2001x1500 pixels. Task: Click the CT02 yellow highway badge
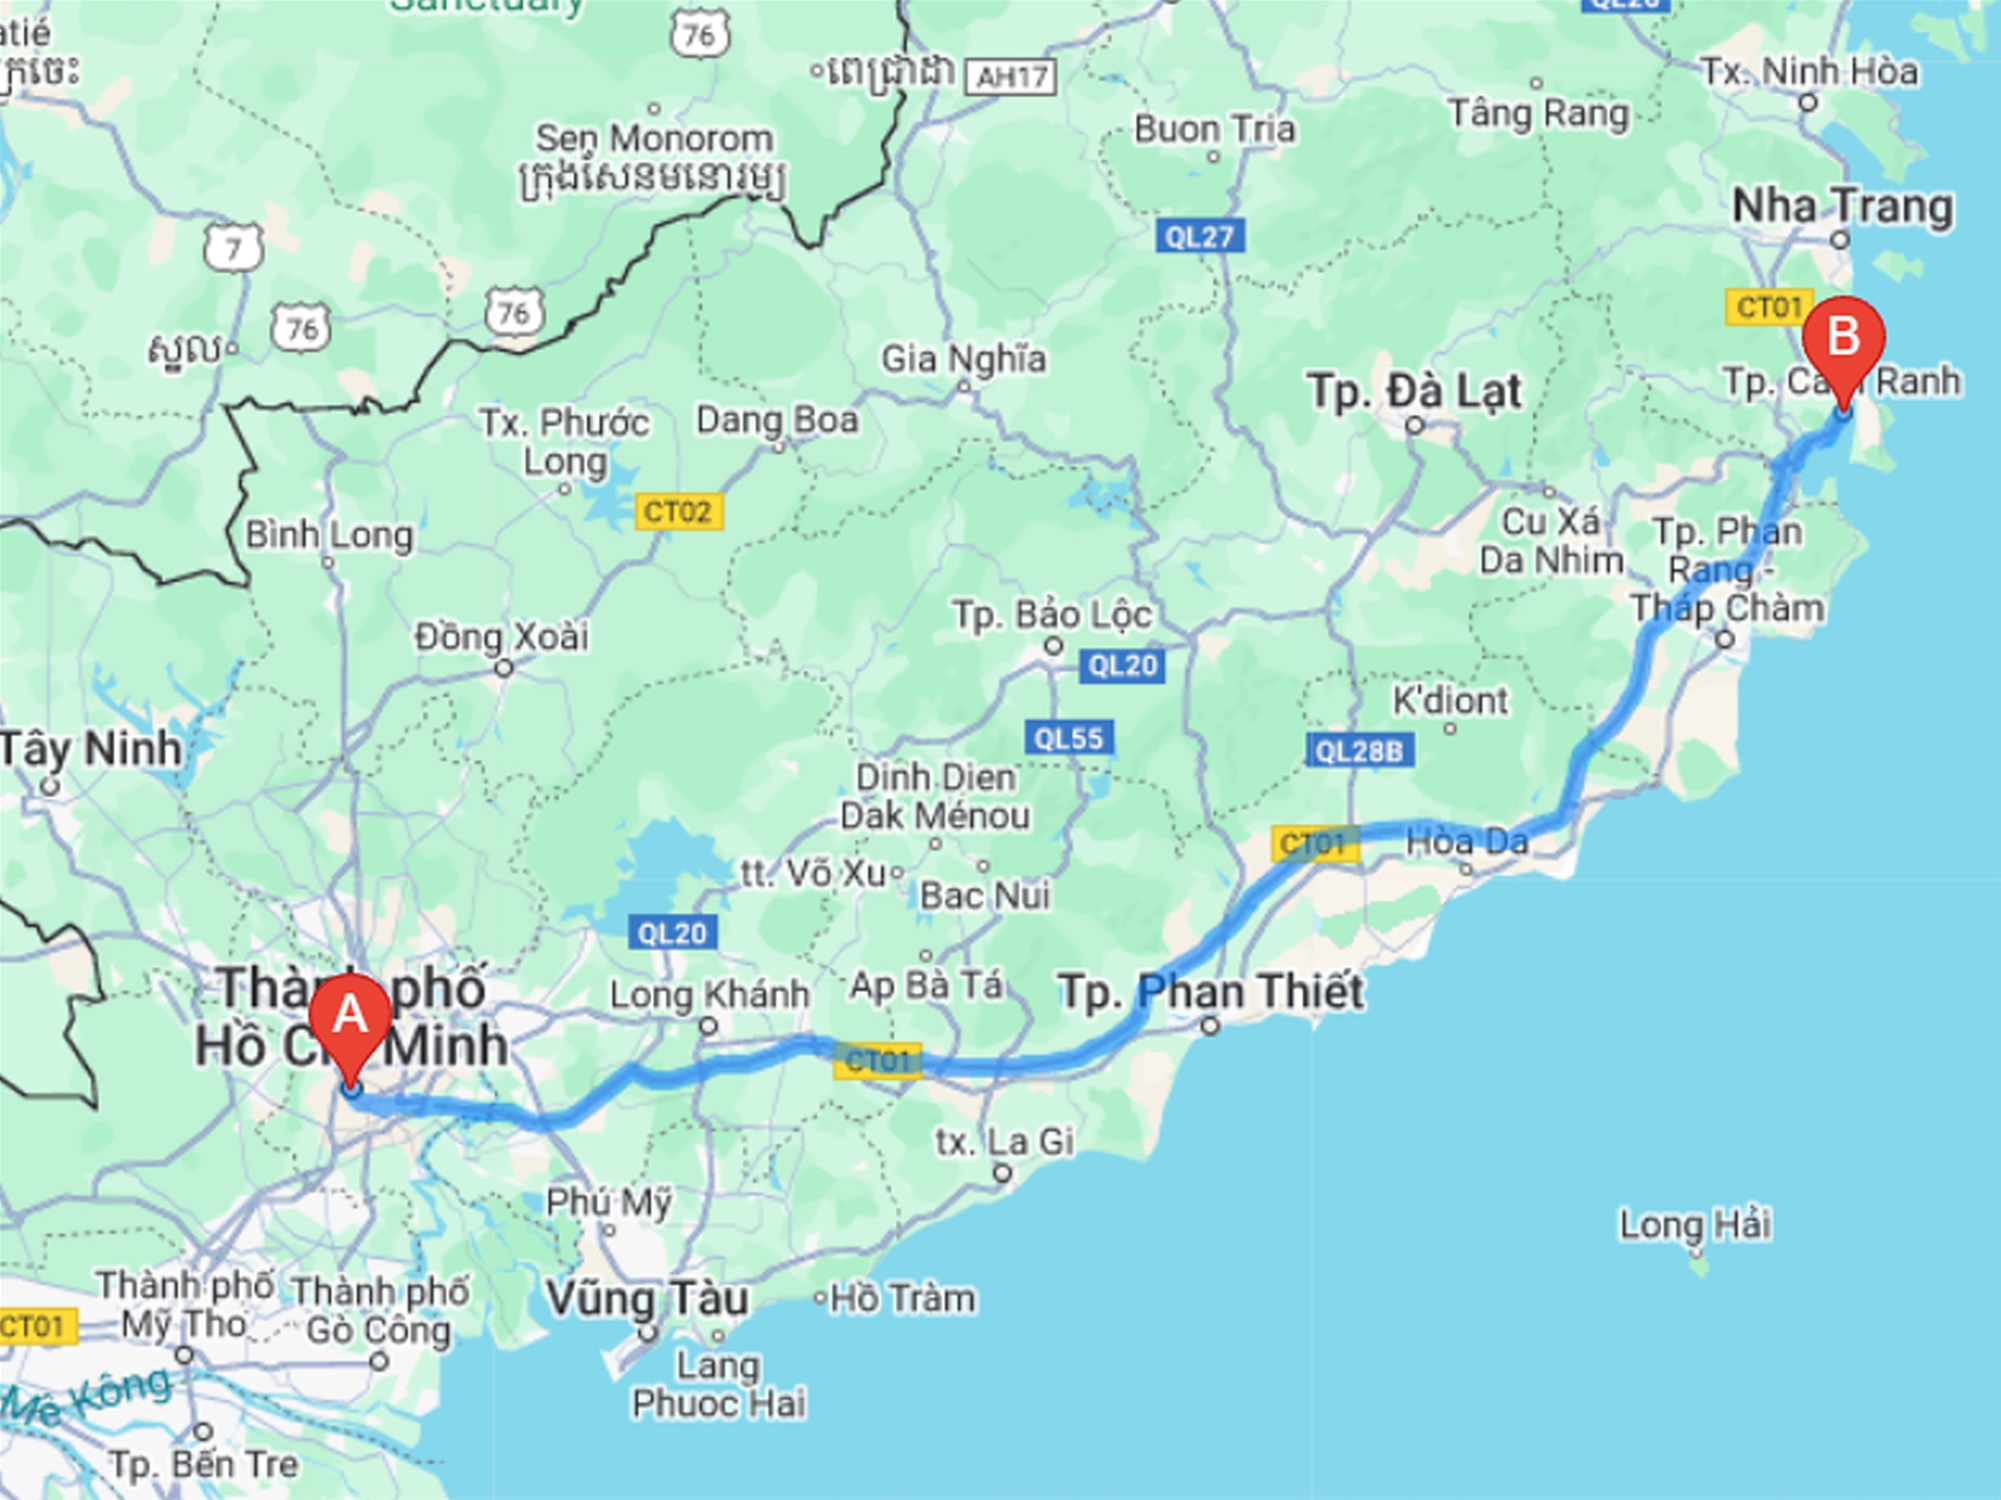click(x=678, y=512)
